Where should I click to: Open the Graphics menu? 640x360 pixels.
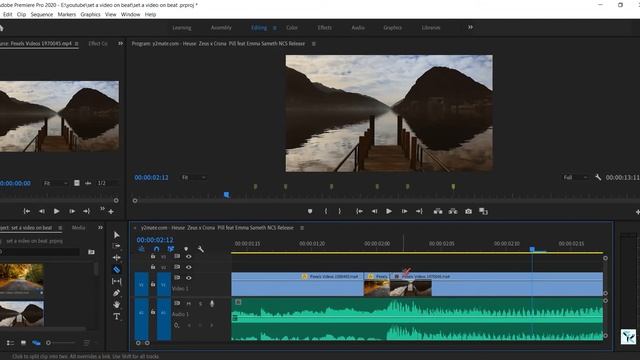(90, 14)
